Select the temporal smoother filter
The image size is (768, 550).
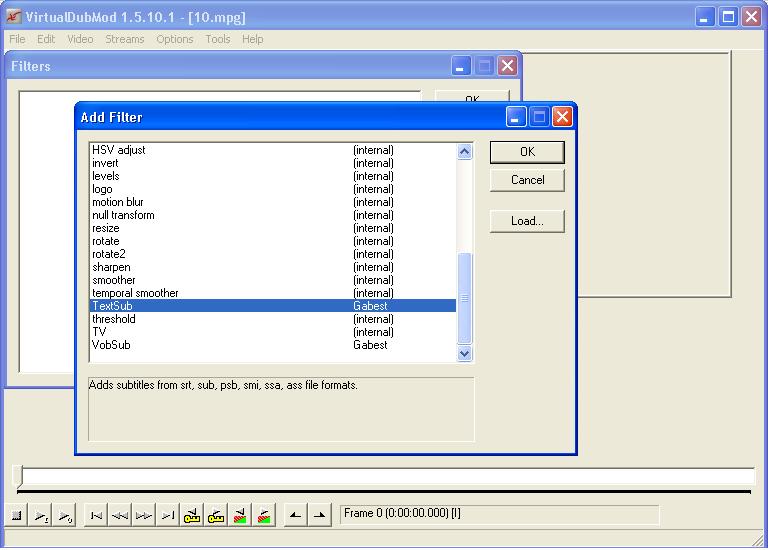point(273,293)
